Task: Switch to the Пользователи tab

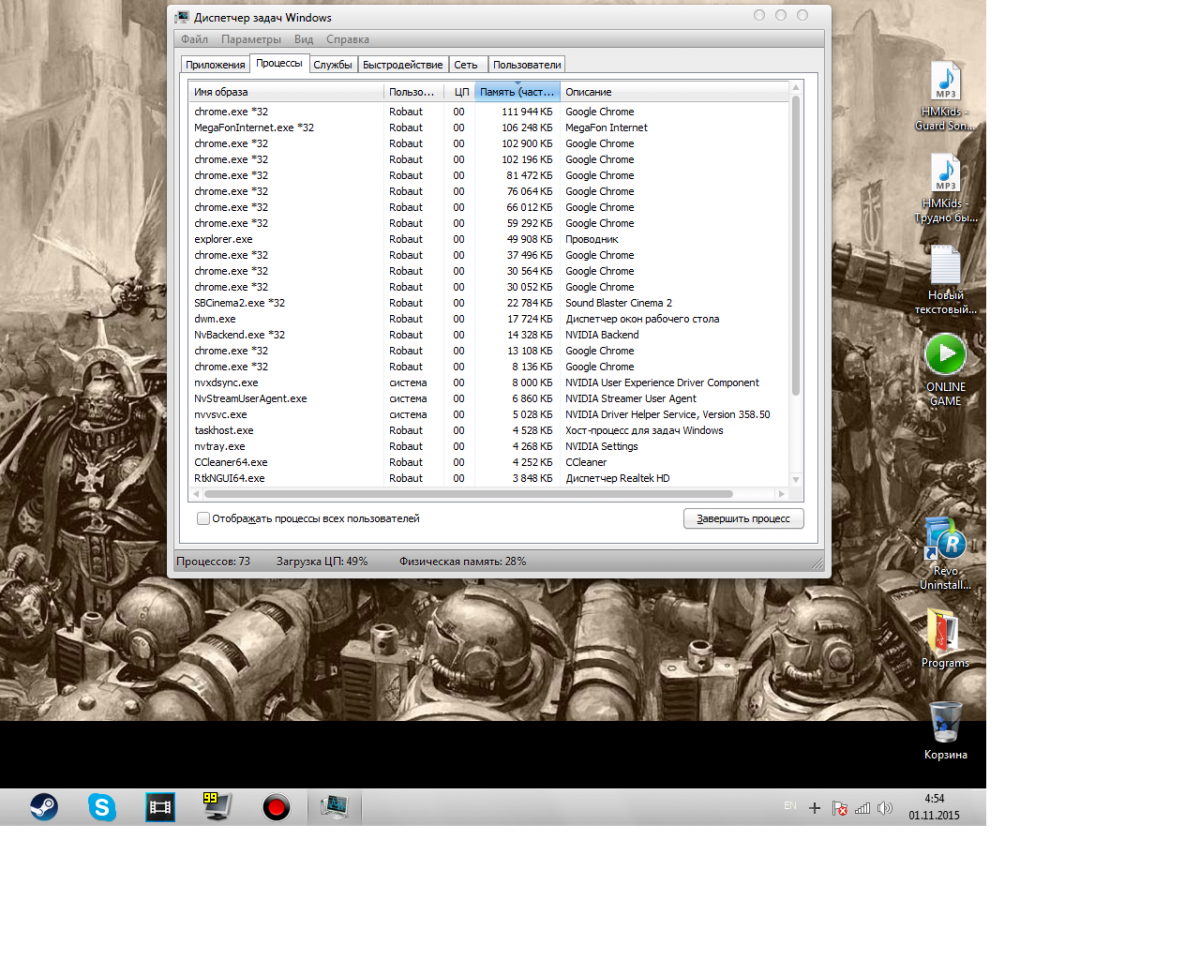Action: (527, 65)
